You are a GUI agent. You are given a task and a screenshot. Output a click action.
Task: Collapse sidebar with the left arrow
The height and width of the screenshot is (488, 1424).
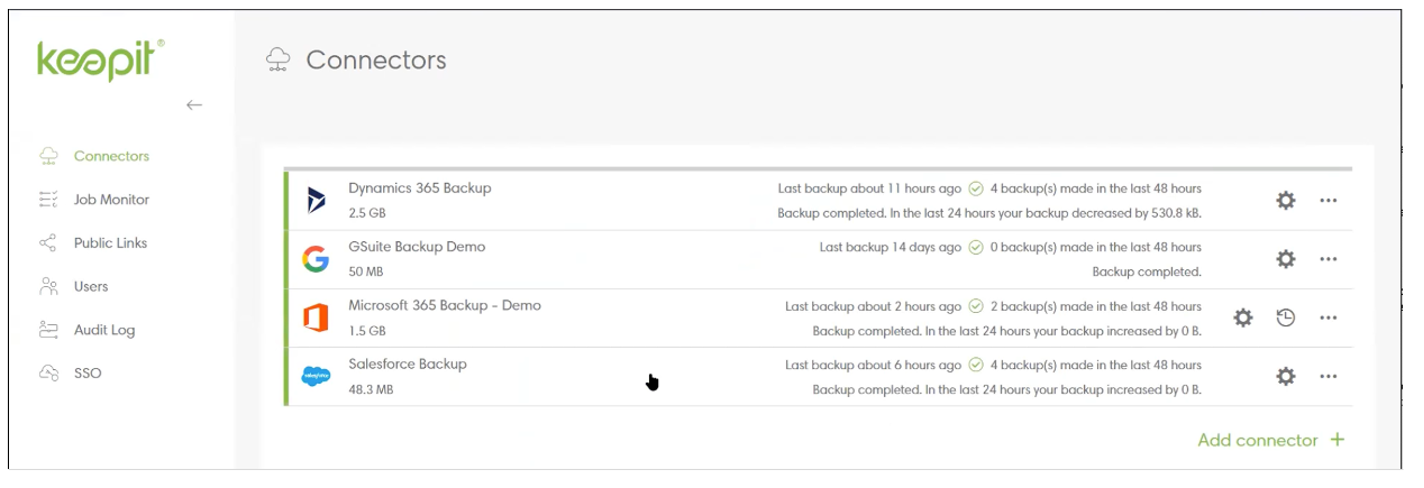tap(194, 105)
